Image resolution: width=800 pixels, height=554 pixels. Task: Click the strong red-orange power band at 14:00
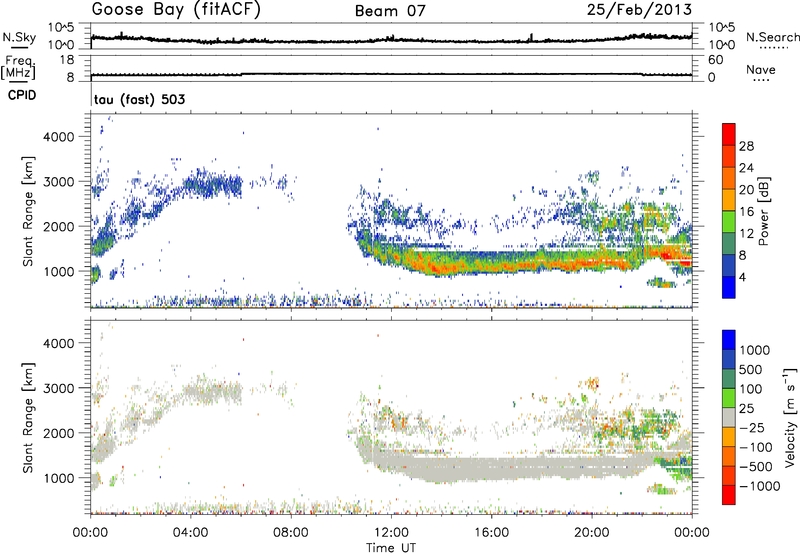pyautogui.click(x=441, y=267)
